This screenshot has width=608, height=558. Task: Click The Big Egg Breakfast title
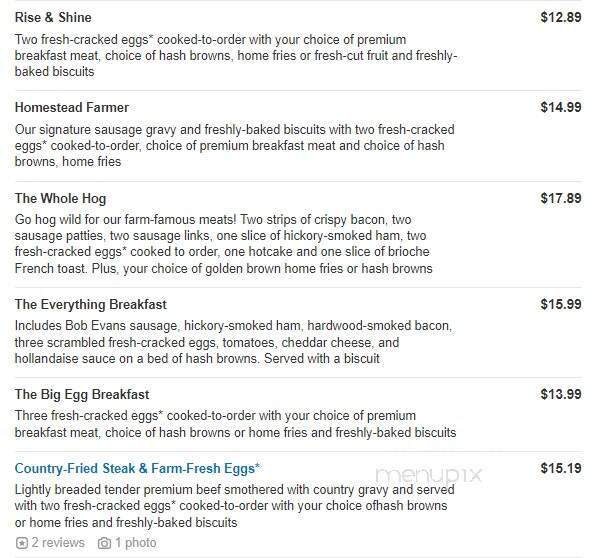(x=82, y=394)
